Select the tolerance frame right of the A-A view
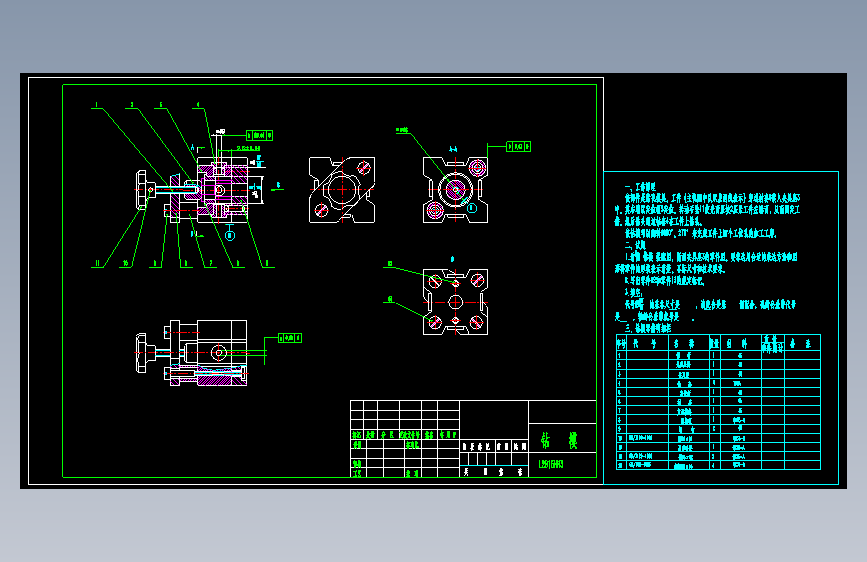The width and height of the screenshot is (867, 562). [x=519, y=147]
